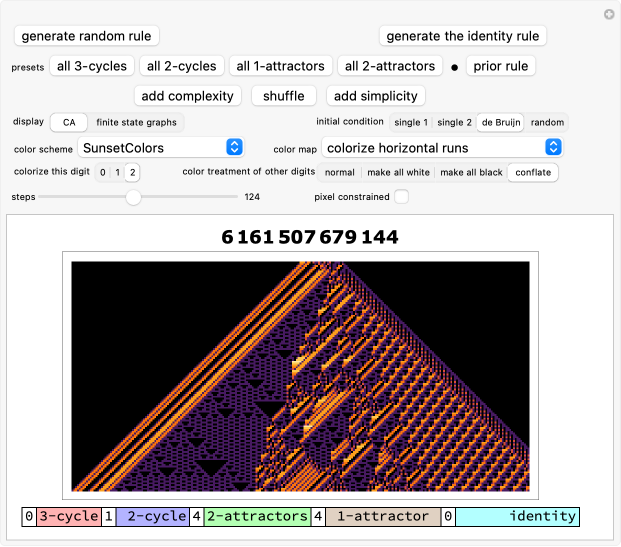This screenshot has width=621, height=547.
Task: Click the presets label
Action: (28, 67)
